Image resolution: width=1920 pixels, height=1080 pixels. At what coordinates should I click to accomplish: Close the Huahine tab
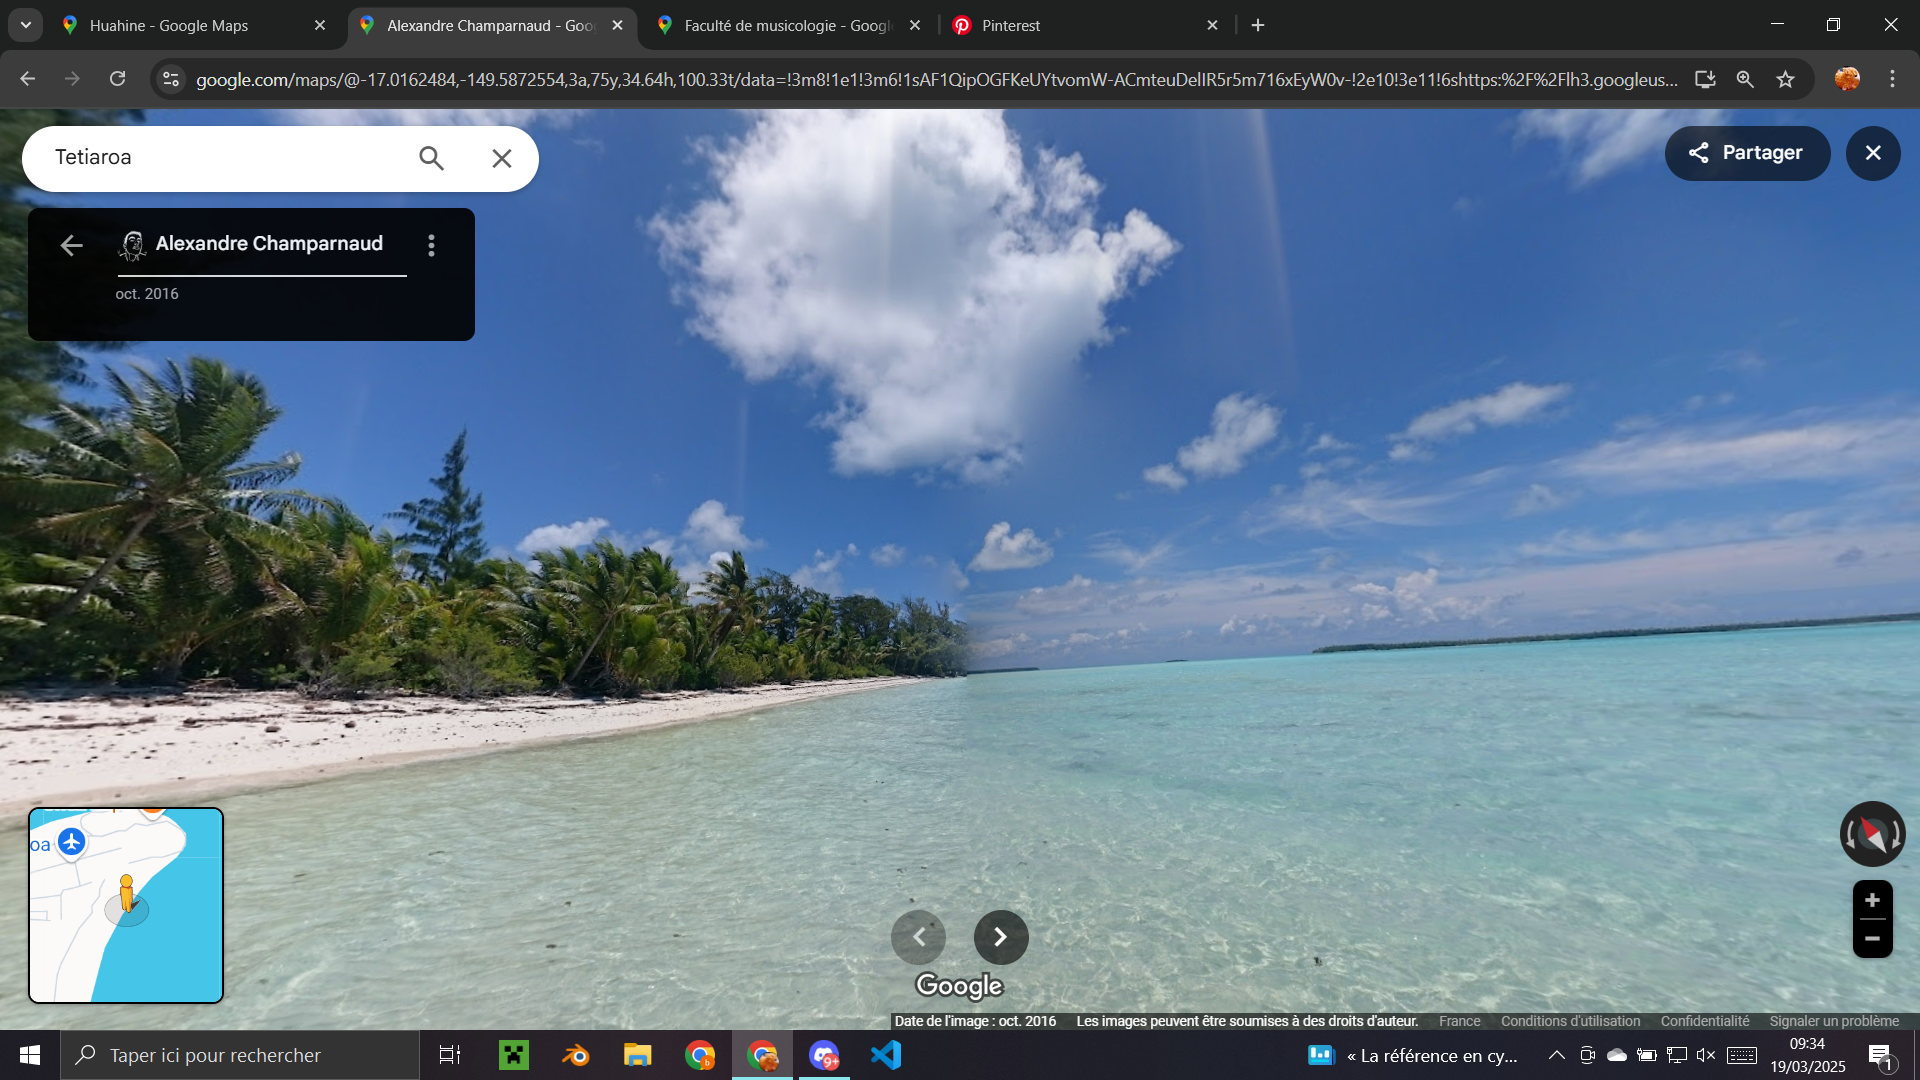(320, 25)
